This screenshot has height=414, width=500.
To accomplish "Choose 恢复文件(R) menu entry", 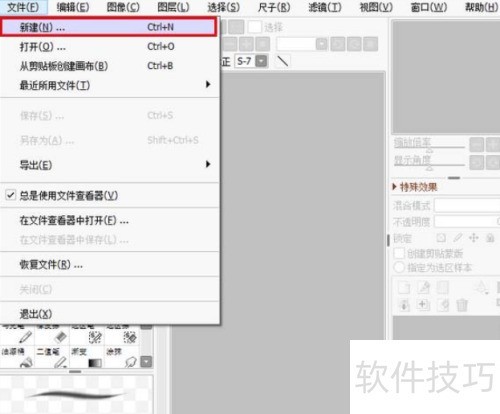I will (109, 265).
